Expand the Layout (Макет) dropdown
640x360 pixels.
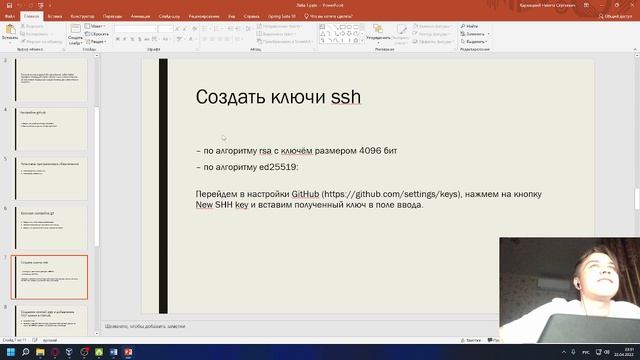(x=96, y=26)
